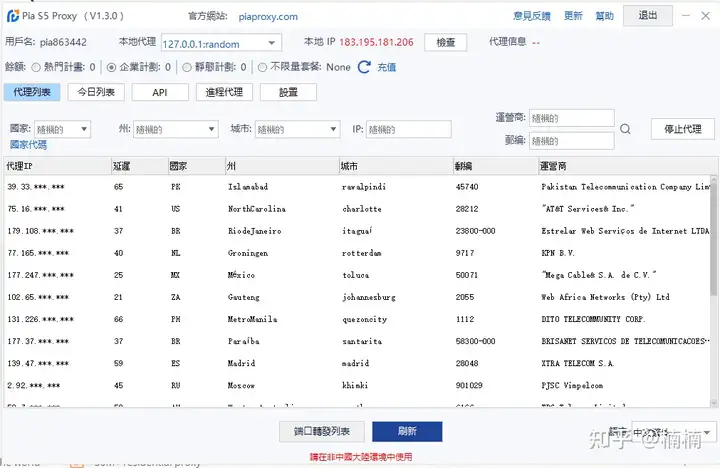Image resolution: width=720 pixels, height=468 pixels.
Task: Click the 端口轉發列表 button
Action: (322, 431)
